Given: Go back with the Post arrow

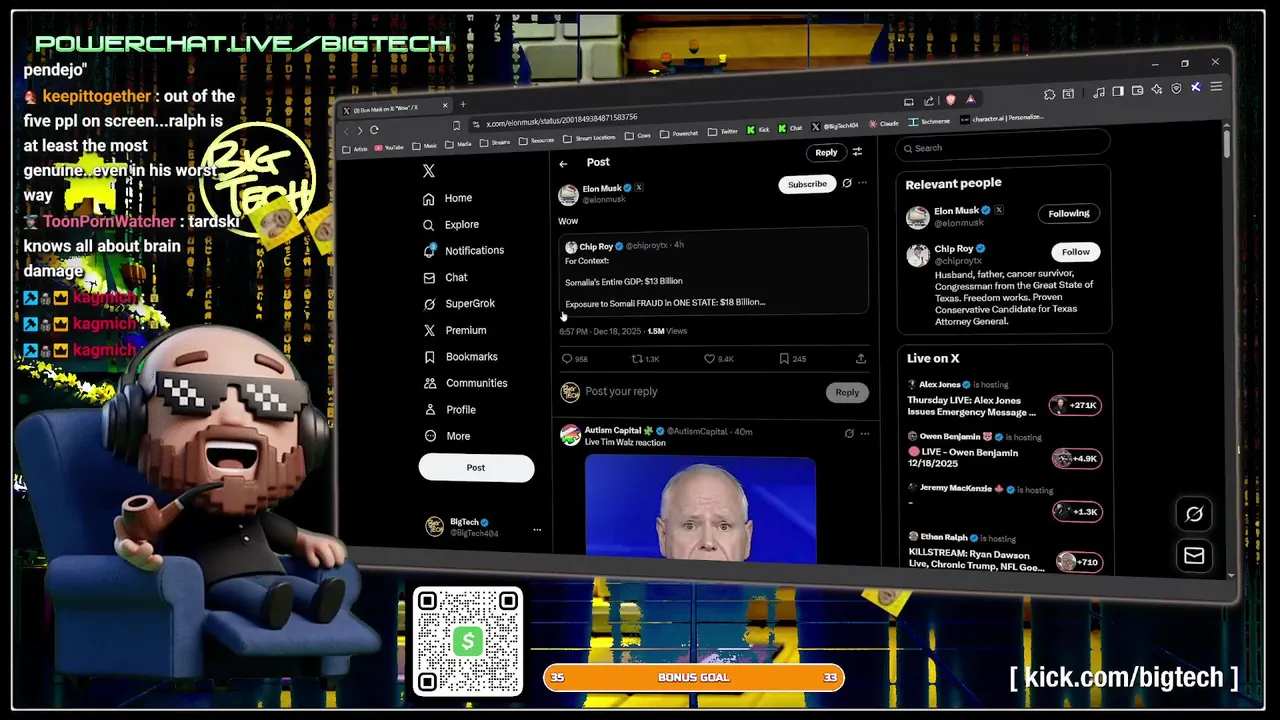Looking at the screenshot, I should pyautogui.click(x=563, y=164).
